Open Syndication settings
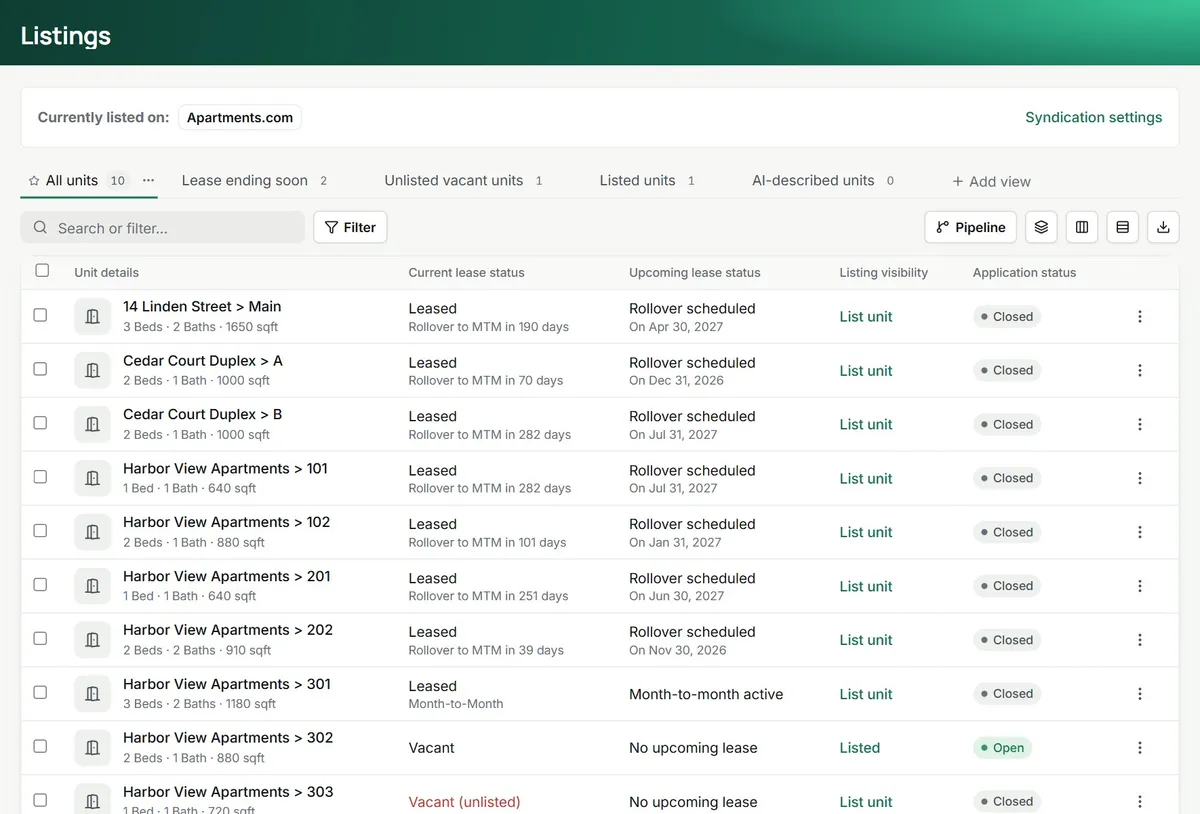The image size is (1200, 814). tap(1093, 117)
